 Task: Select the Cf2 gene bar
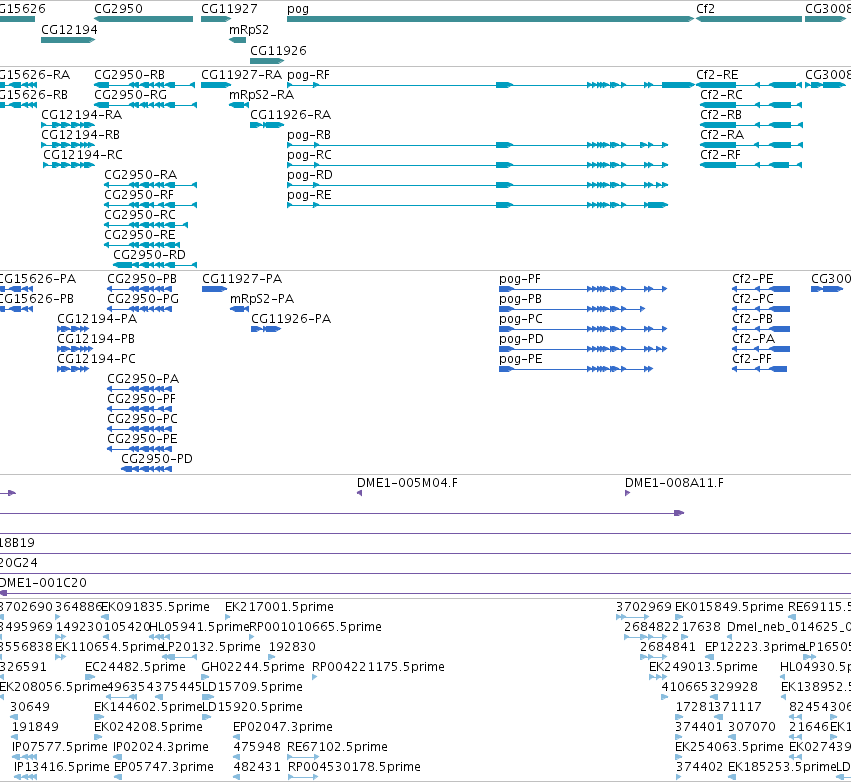(749, 19)
